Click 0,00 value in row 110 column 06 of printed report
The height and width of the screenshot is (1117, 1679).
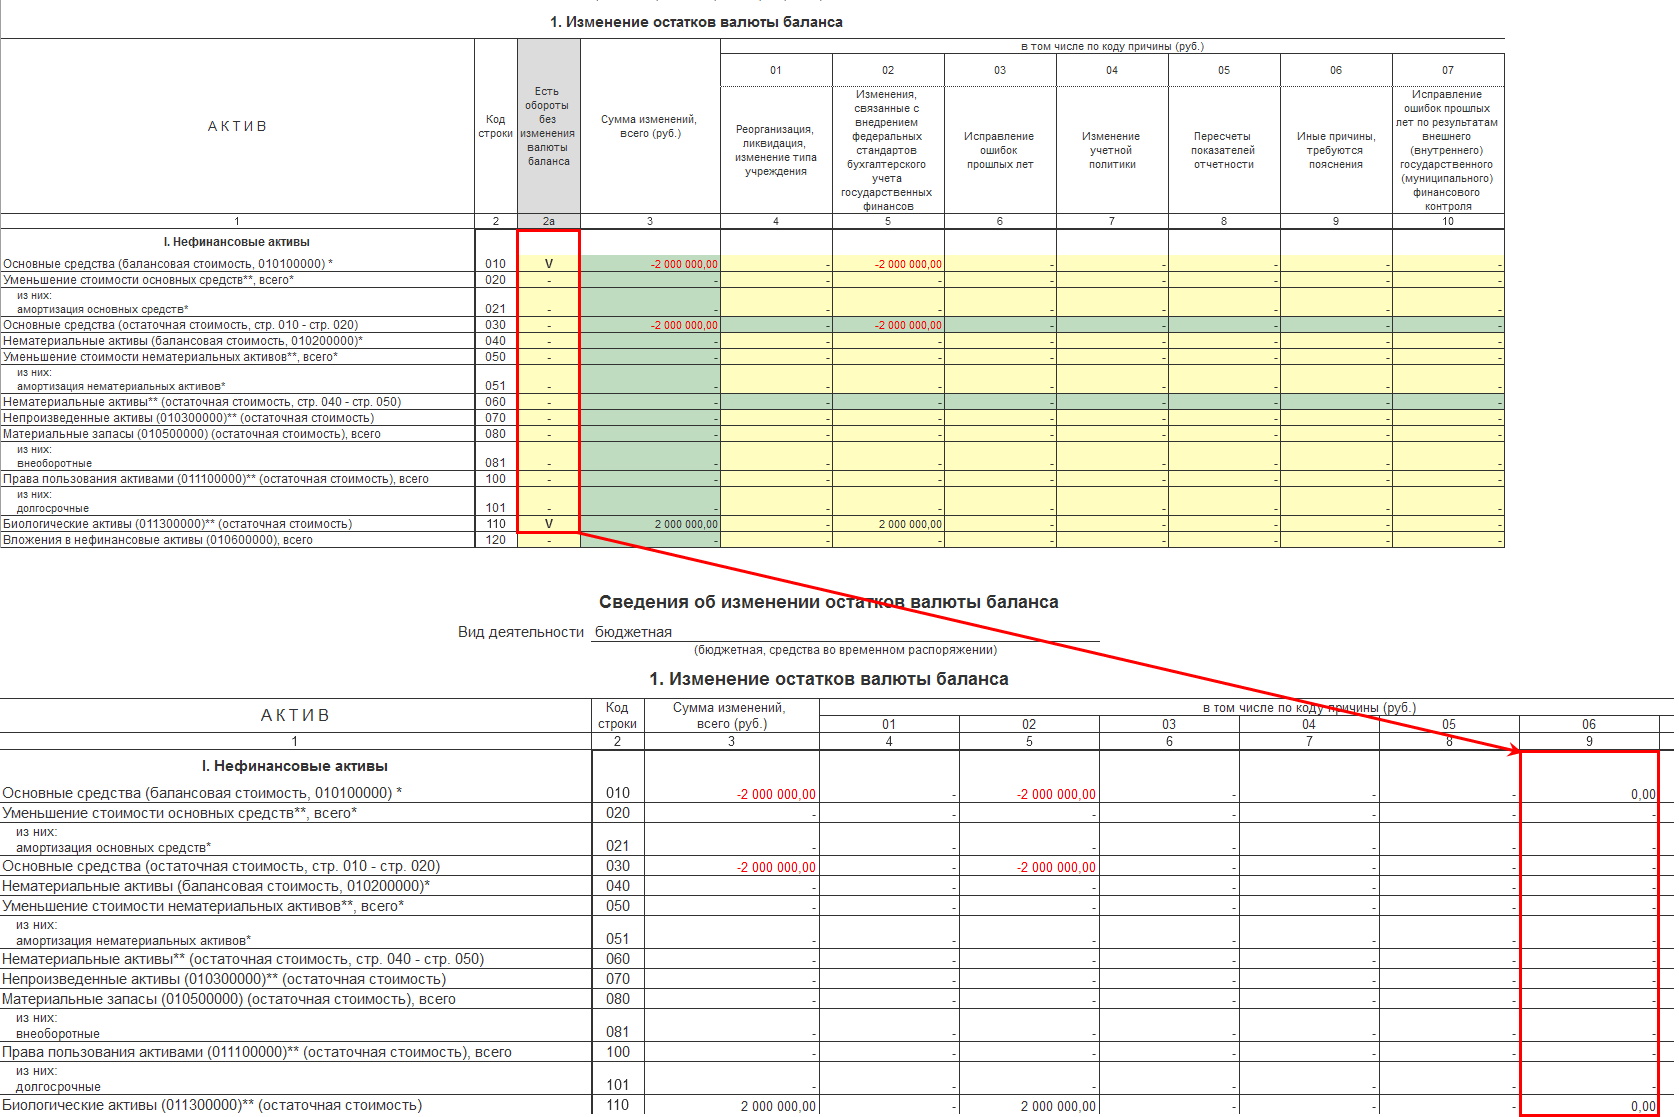click(x=1643, y=1107)
